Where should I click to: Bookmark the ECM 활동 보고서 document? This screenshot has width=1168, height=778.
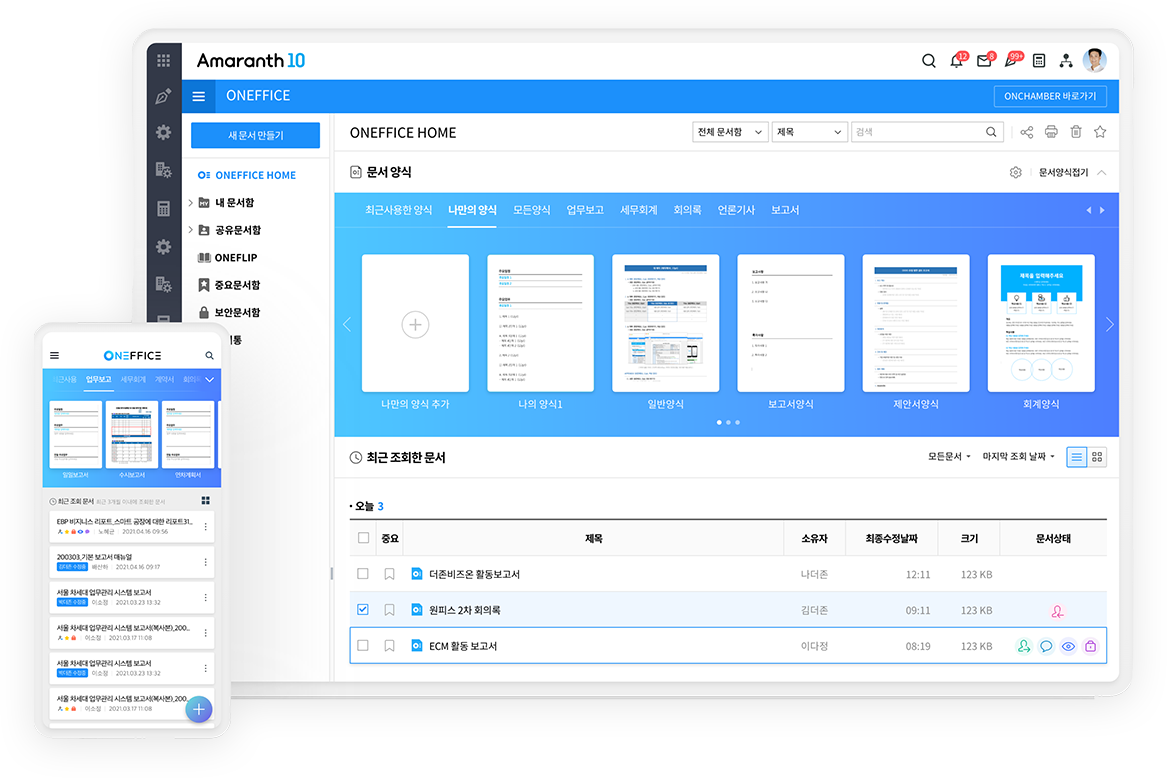click(389, 645)
